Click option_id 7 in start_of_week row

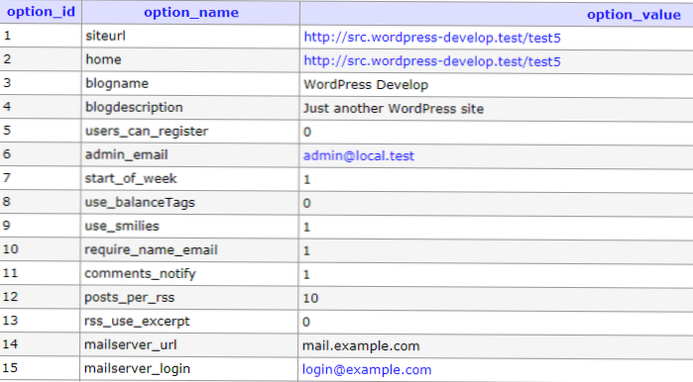pyautogui.click(x=7, y=178)
